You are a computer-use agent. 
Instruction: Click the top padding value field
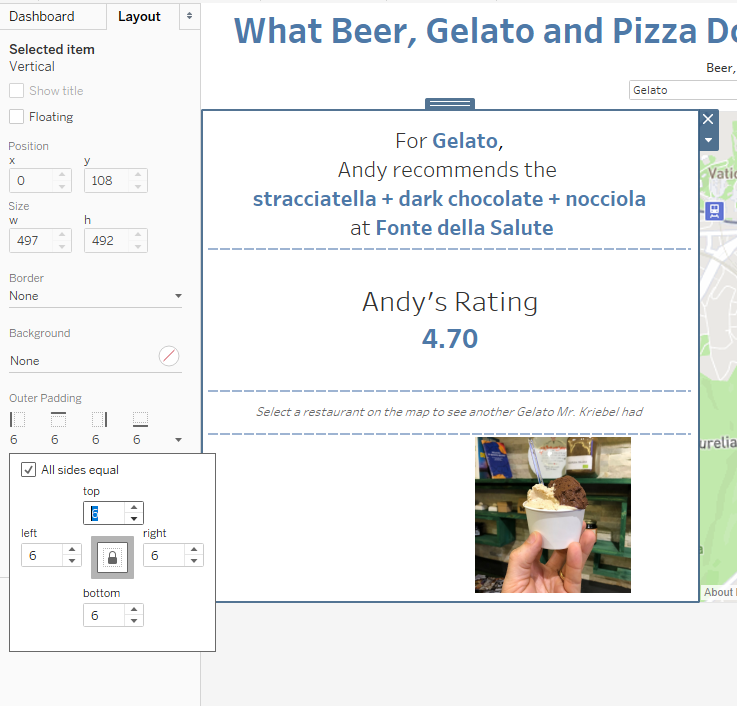click(x=103, y=513)
